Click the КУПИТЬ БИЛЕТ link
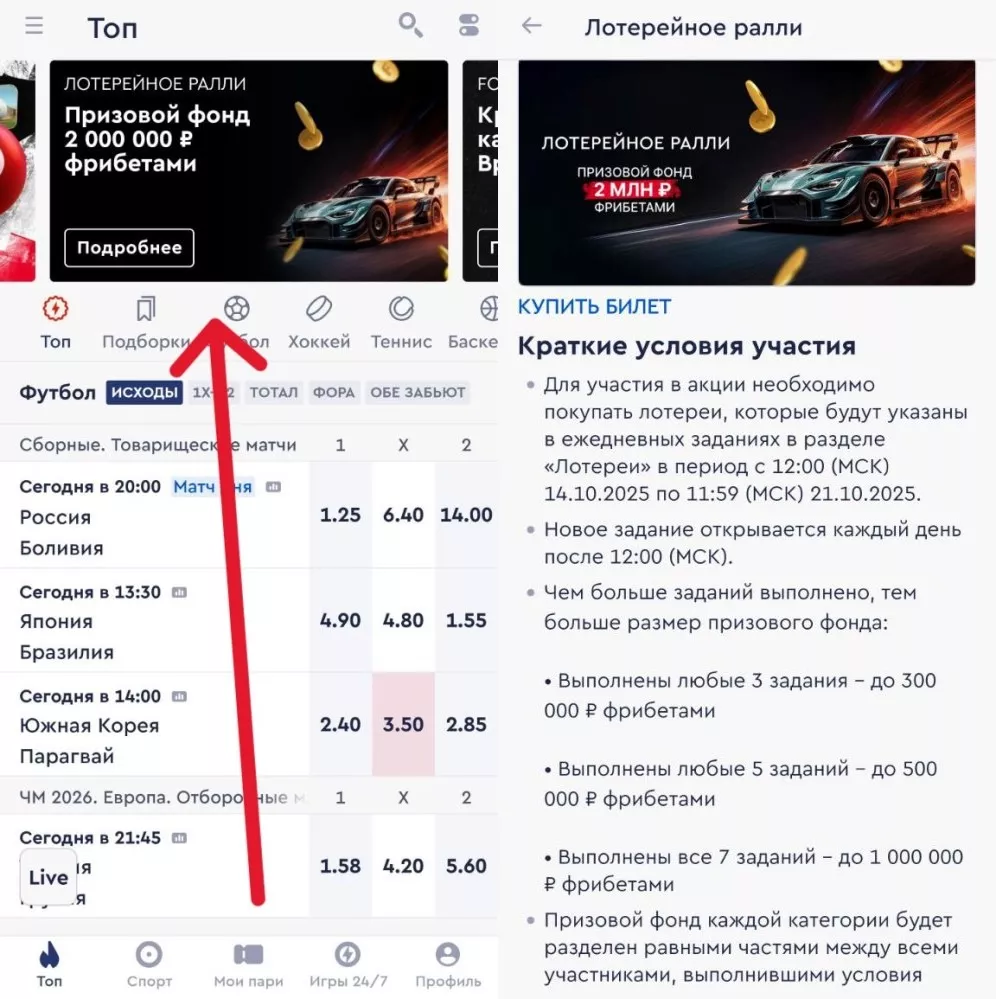996x999 pixels. 594,306
